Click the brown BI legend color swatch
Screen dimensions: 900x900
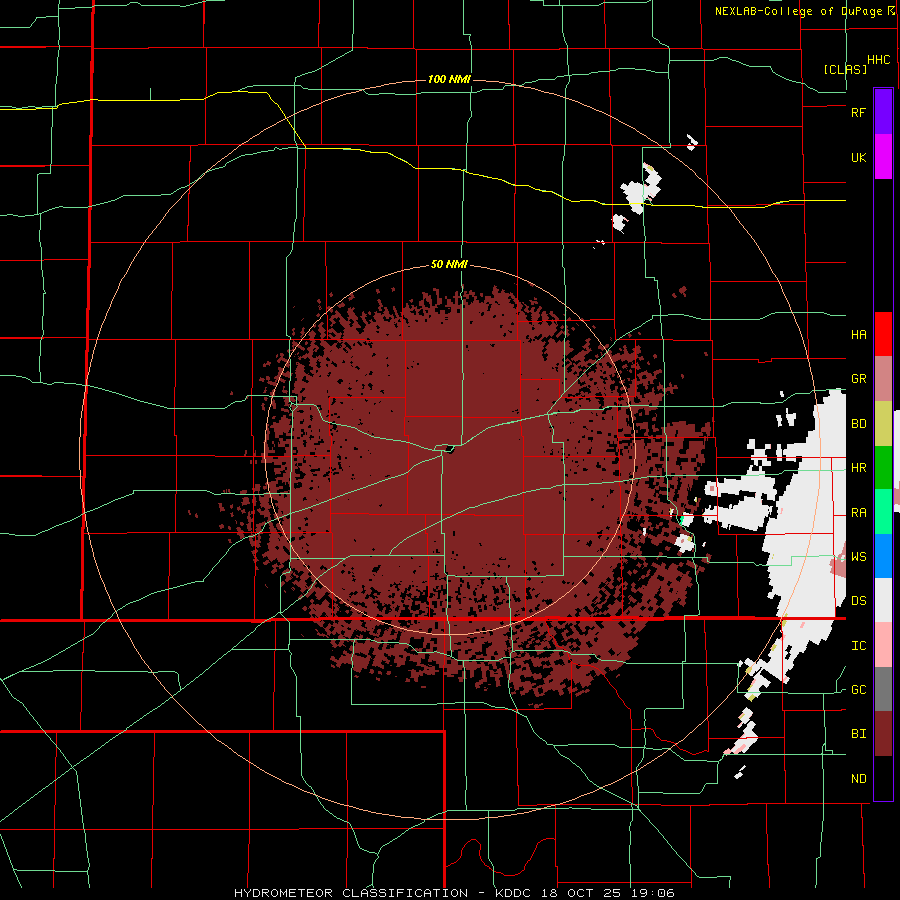(x=883, y=734)
